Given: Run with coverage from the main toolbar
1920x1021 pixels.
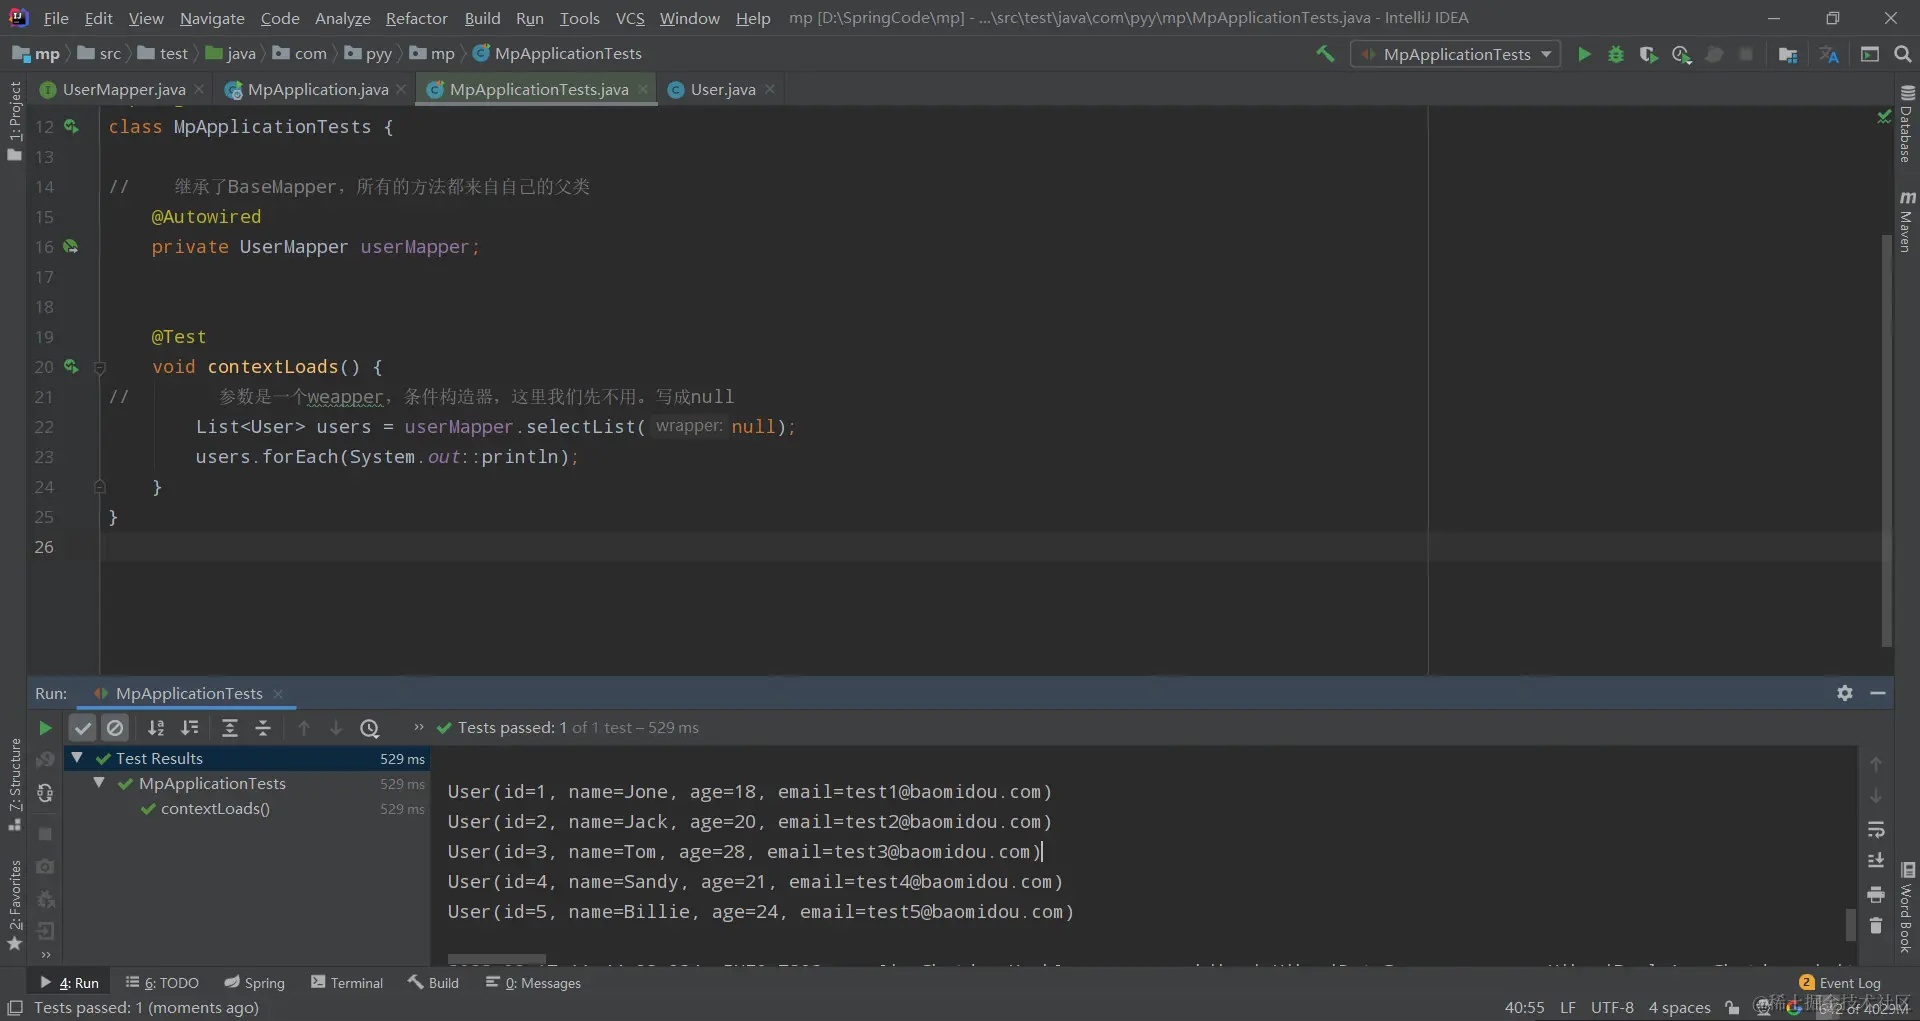Looking at the screenshot, I should (x=1648, y=54).
